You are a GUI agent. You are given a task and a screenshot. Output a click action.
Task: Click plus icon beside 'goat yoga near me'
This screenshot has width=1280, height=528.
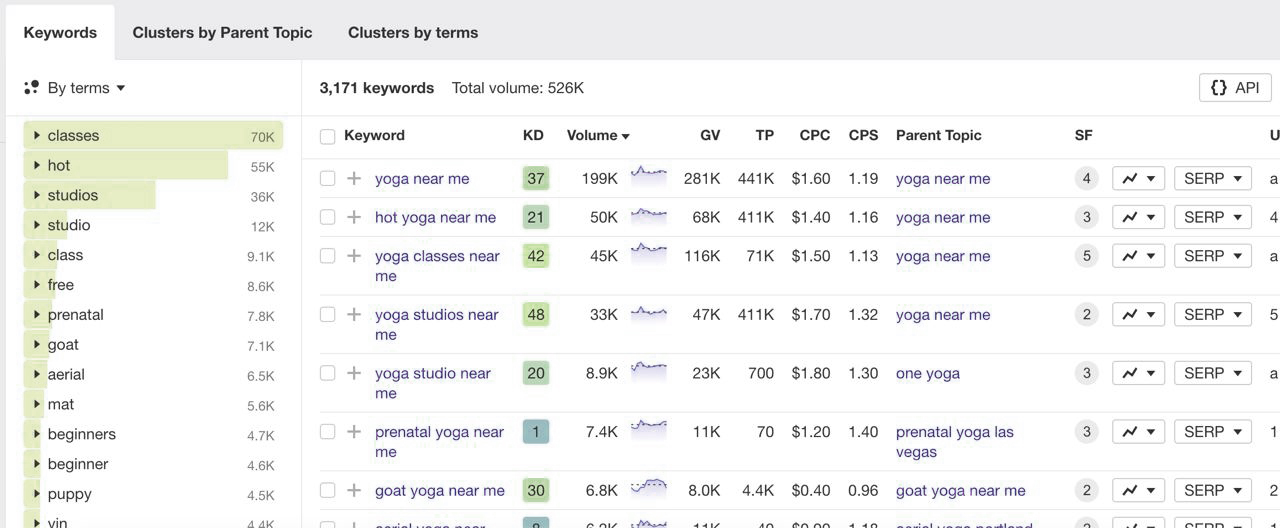[354, 491]
